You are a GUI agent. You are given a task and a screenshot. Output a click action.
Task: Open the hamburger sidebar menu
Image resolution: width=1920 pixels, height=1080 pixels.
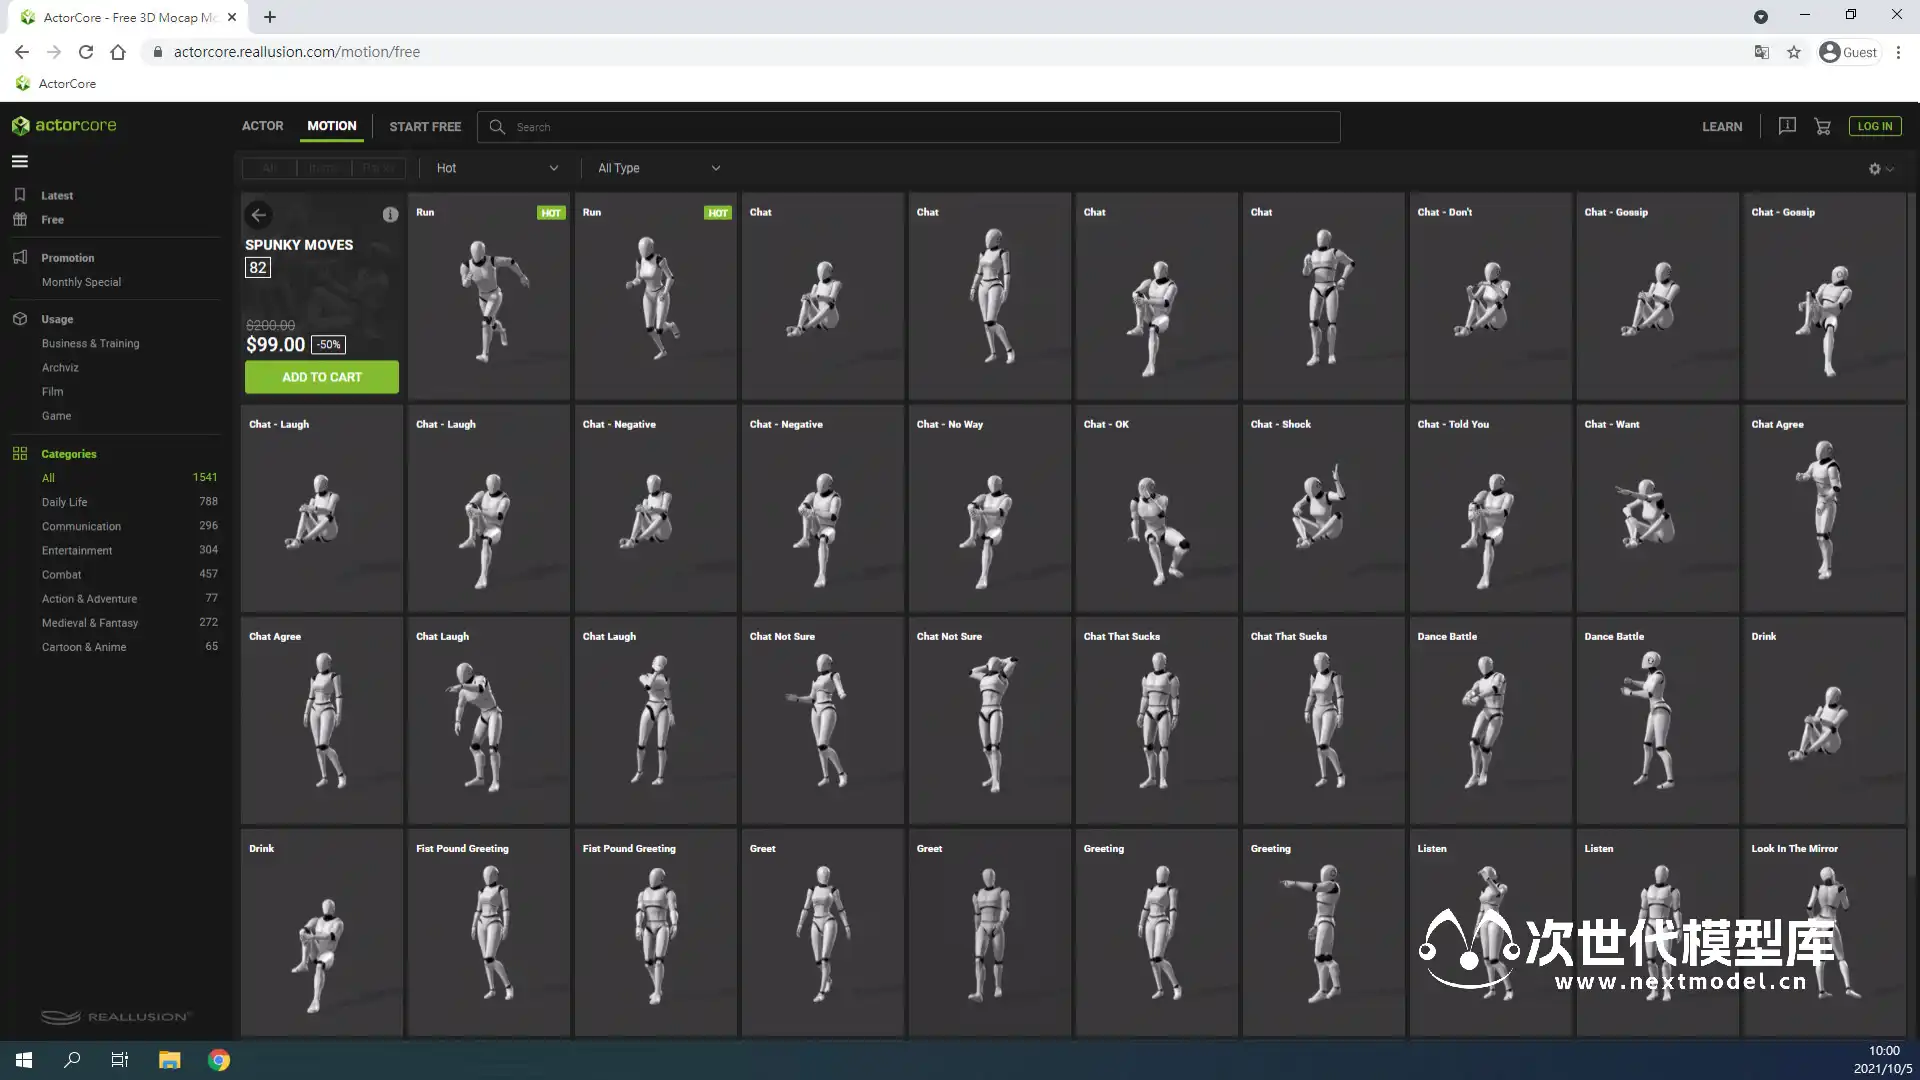20,161
